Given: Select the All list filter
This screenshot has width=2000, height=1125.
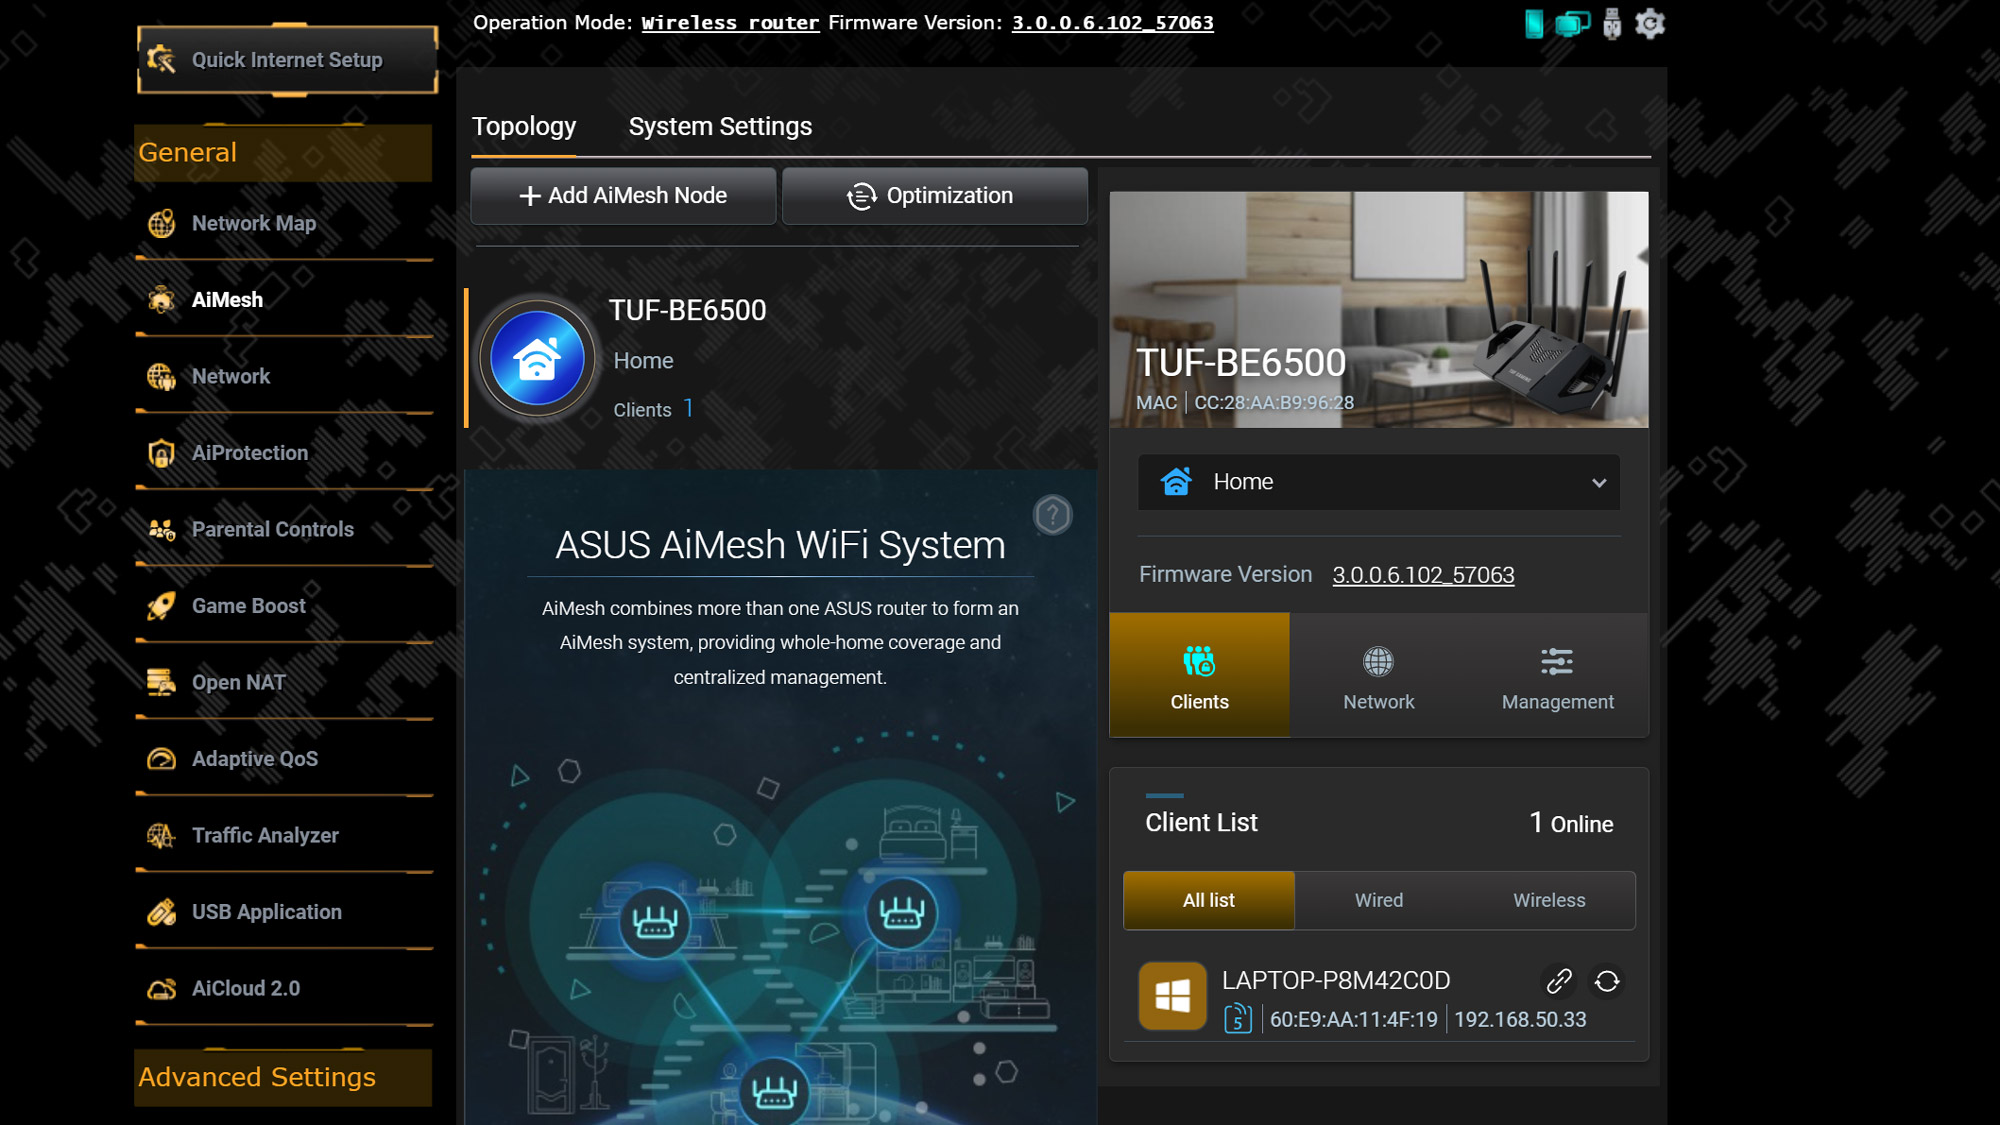Looking at the screenshot, I should pos(1208,900).
